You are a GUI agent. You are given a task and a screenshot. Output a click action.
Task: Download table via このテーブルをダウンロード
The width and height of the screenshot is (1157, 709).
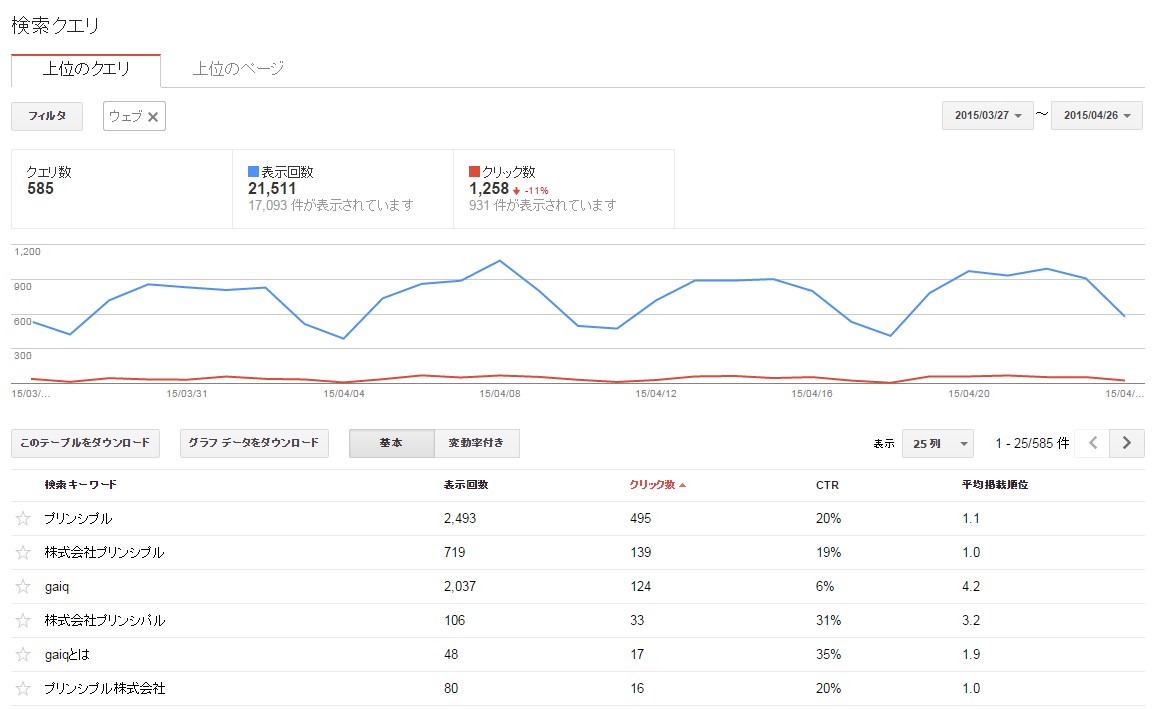85,443
